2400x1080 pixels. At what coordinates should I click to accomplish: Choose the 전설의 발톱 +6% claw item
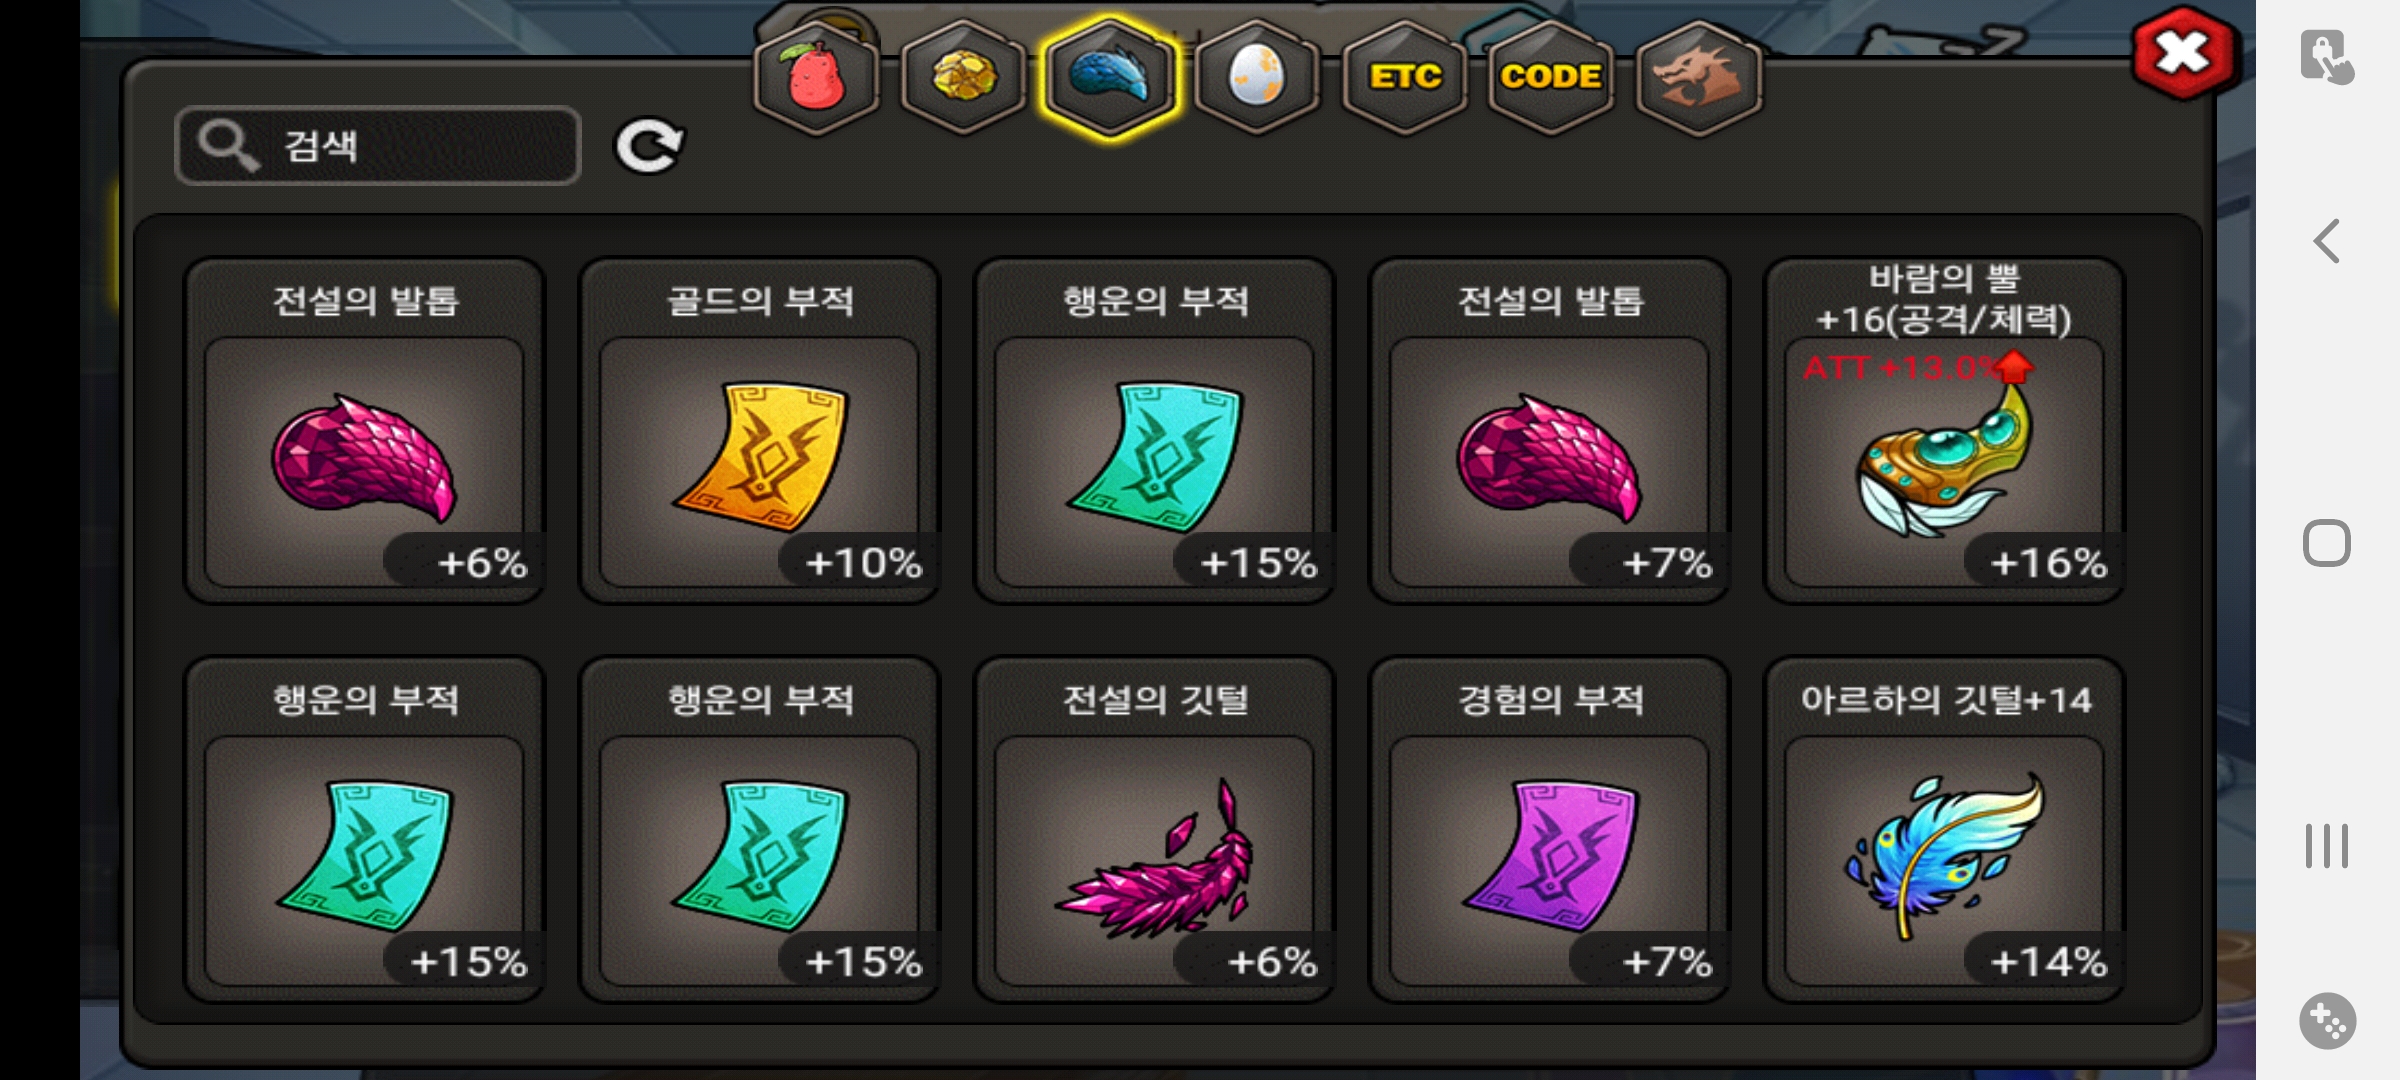pos(364,431)
